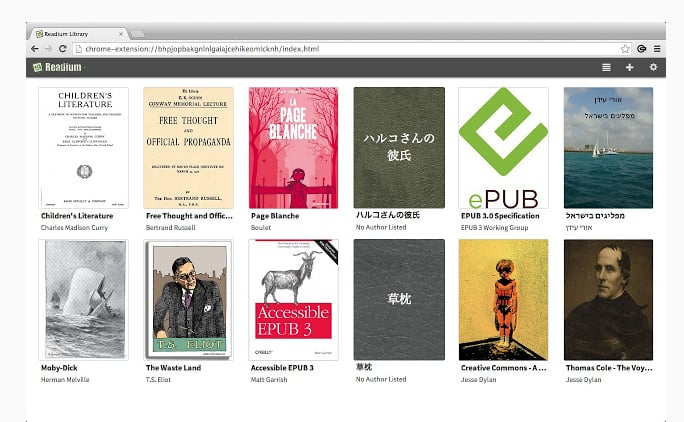Click Moby-Dick title link
This screenshot has height=422, width=684.
(59, 368)
